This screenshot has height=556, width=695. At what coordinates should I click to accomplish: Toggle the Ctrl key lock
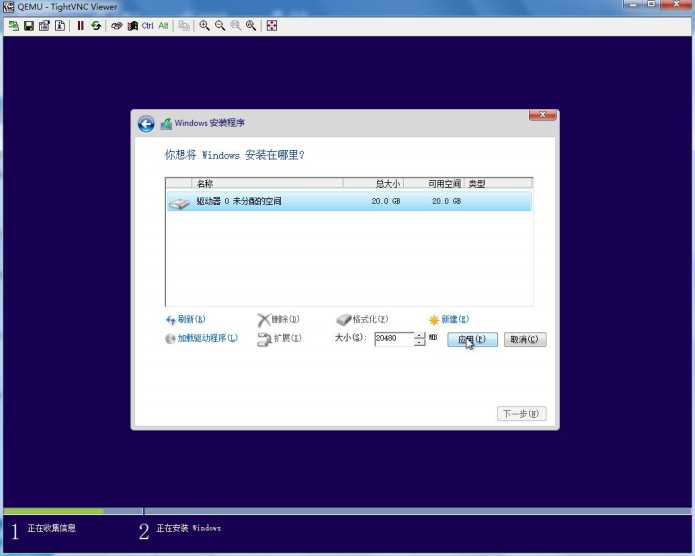pyautogui.click(x=148, y=26)
